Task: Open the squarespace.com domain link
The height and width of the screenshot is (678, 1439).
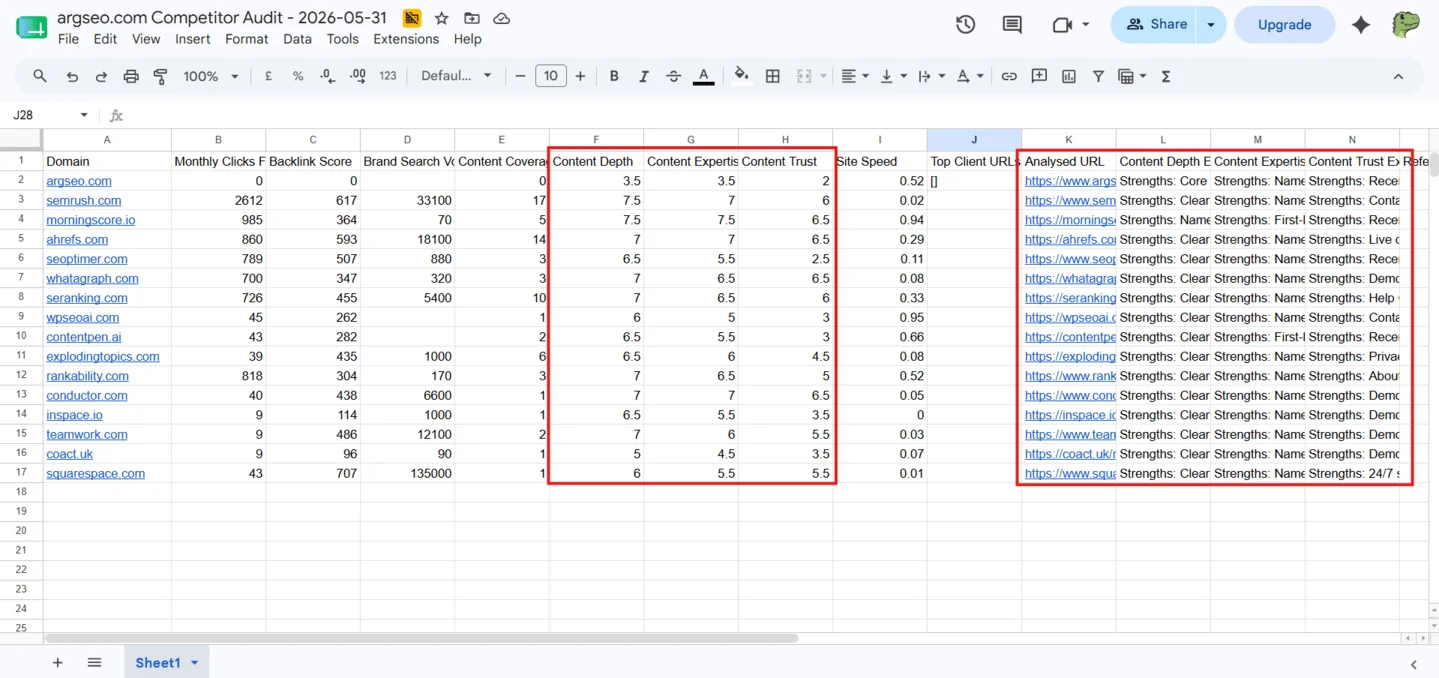Action: coord(95,473)
